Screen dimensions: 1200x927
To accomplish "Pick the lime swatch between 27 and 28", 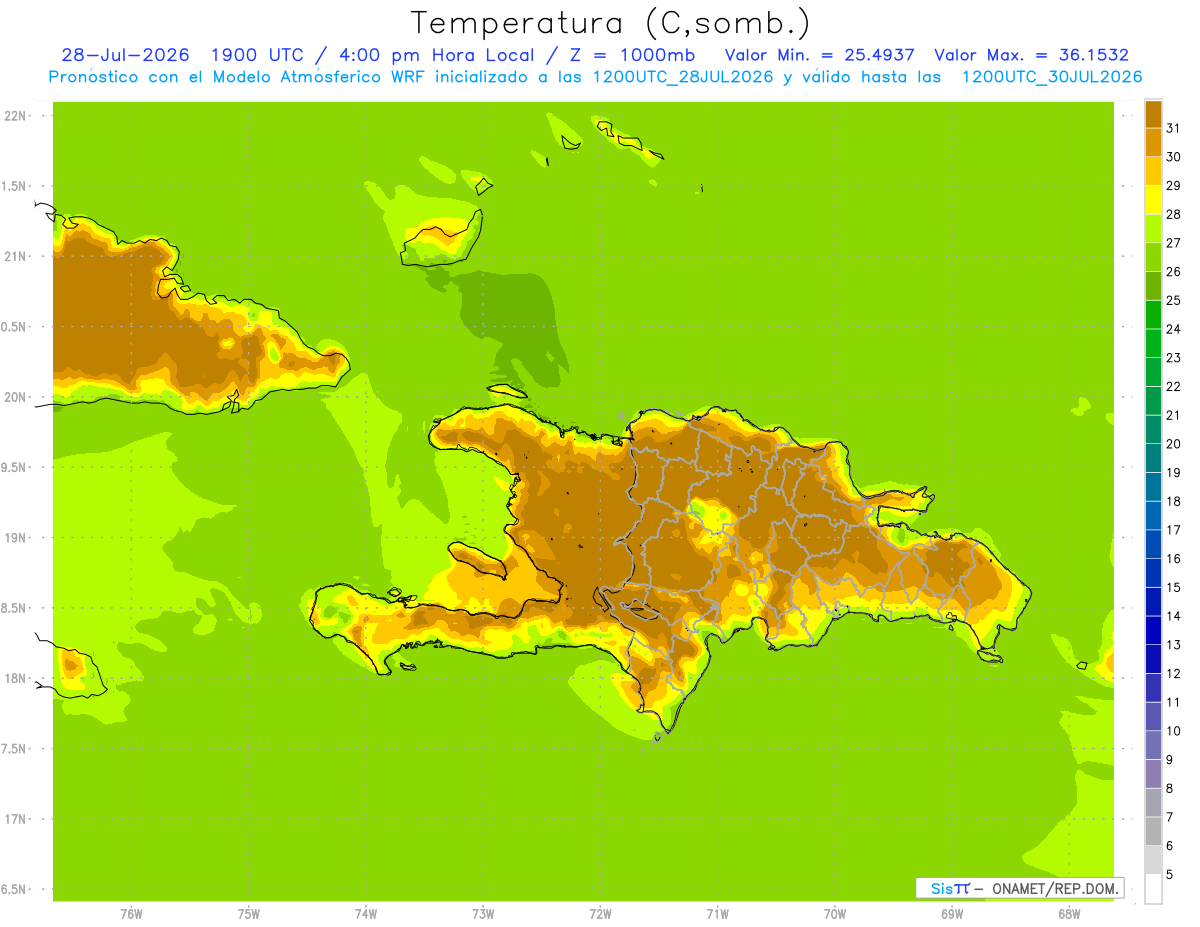I will click(1153, 229).
